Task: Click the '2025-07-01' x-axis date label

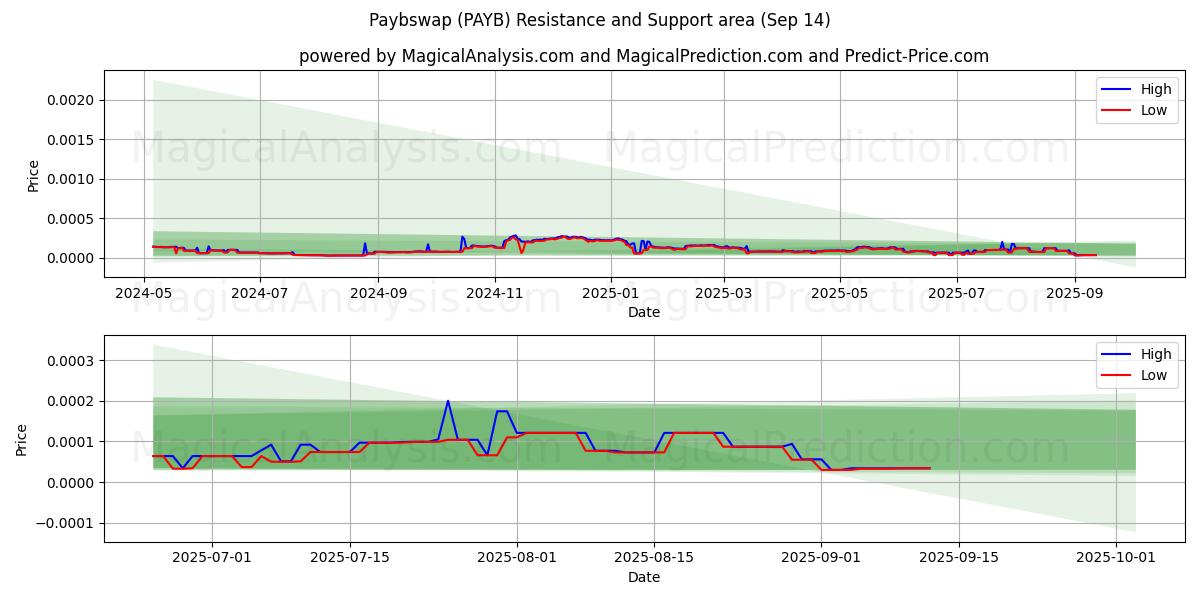Action: click(211, 559)
